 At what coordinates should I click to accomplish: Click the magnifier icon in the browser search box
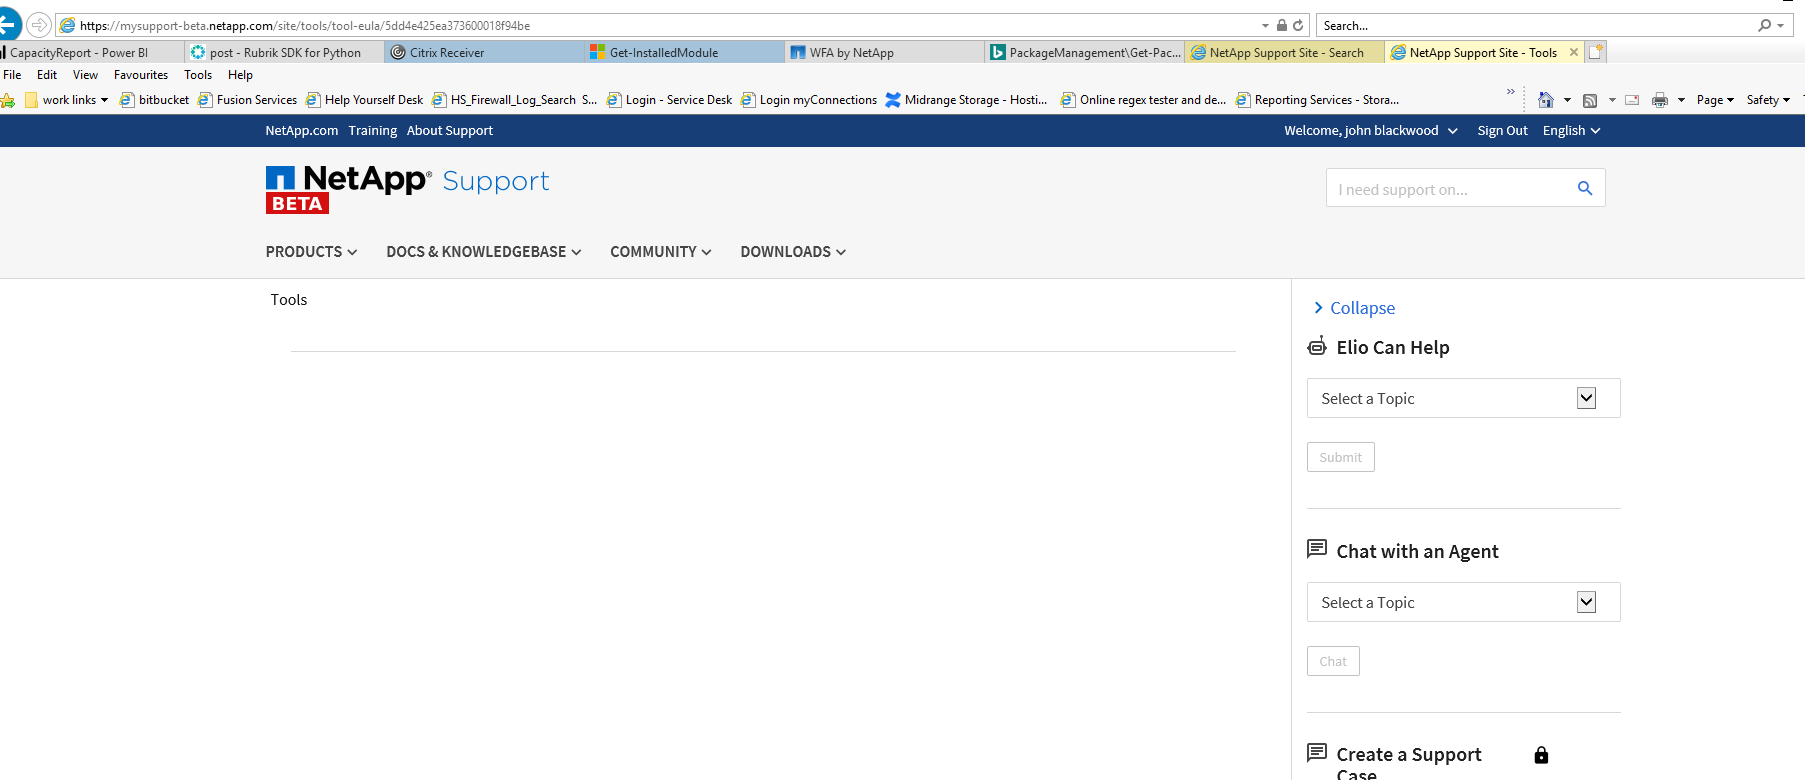click(x=1765, y=25)
